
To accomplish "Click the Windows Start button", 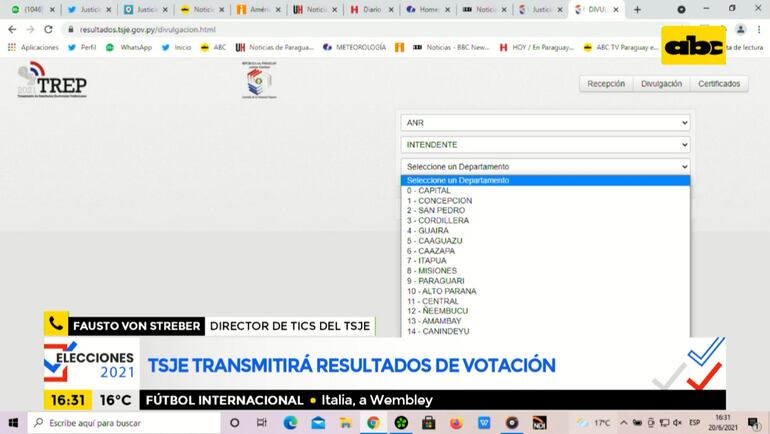I will 14,423.
